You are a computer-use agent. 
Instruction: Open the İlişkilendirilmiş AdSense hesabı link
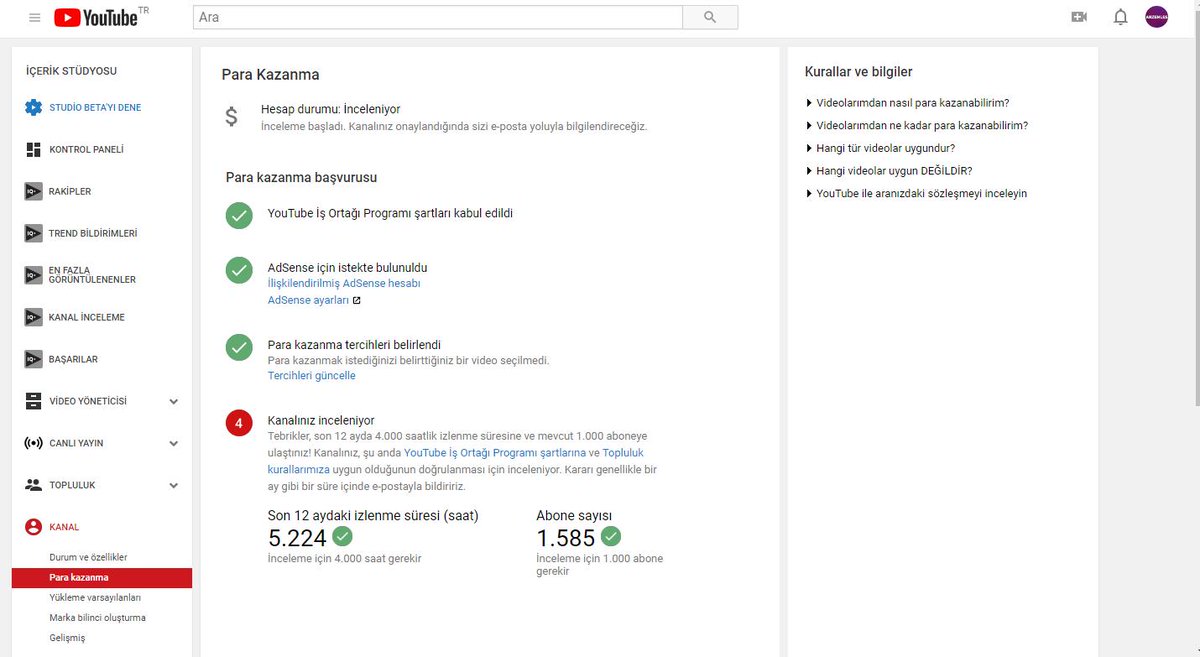(x=344, y=284)
